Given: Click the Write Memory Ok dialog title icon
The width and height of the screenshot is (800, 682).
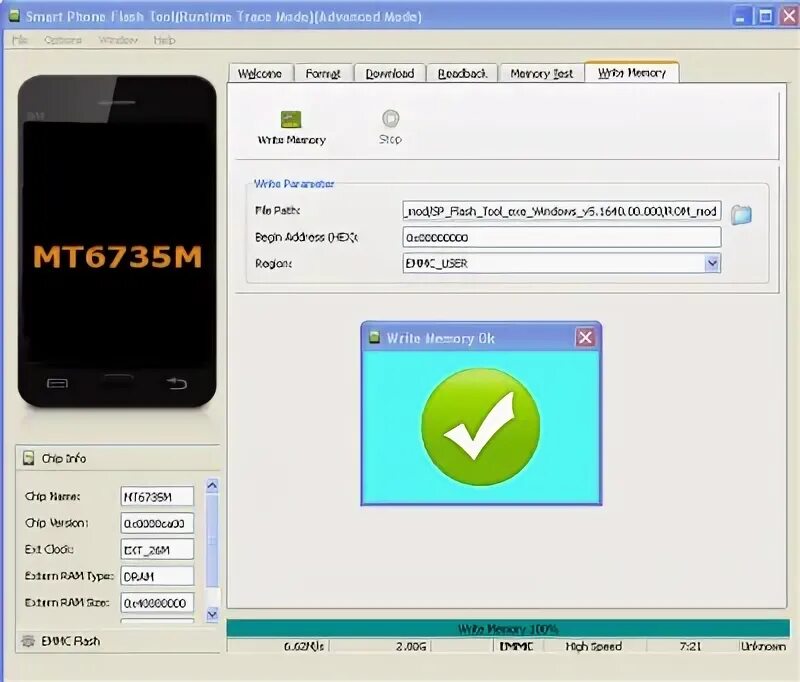Looking at the screenshot, I should (375, 337).
